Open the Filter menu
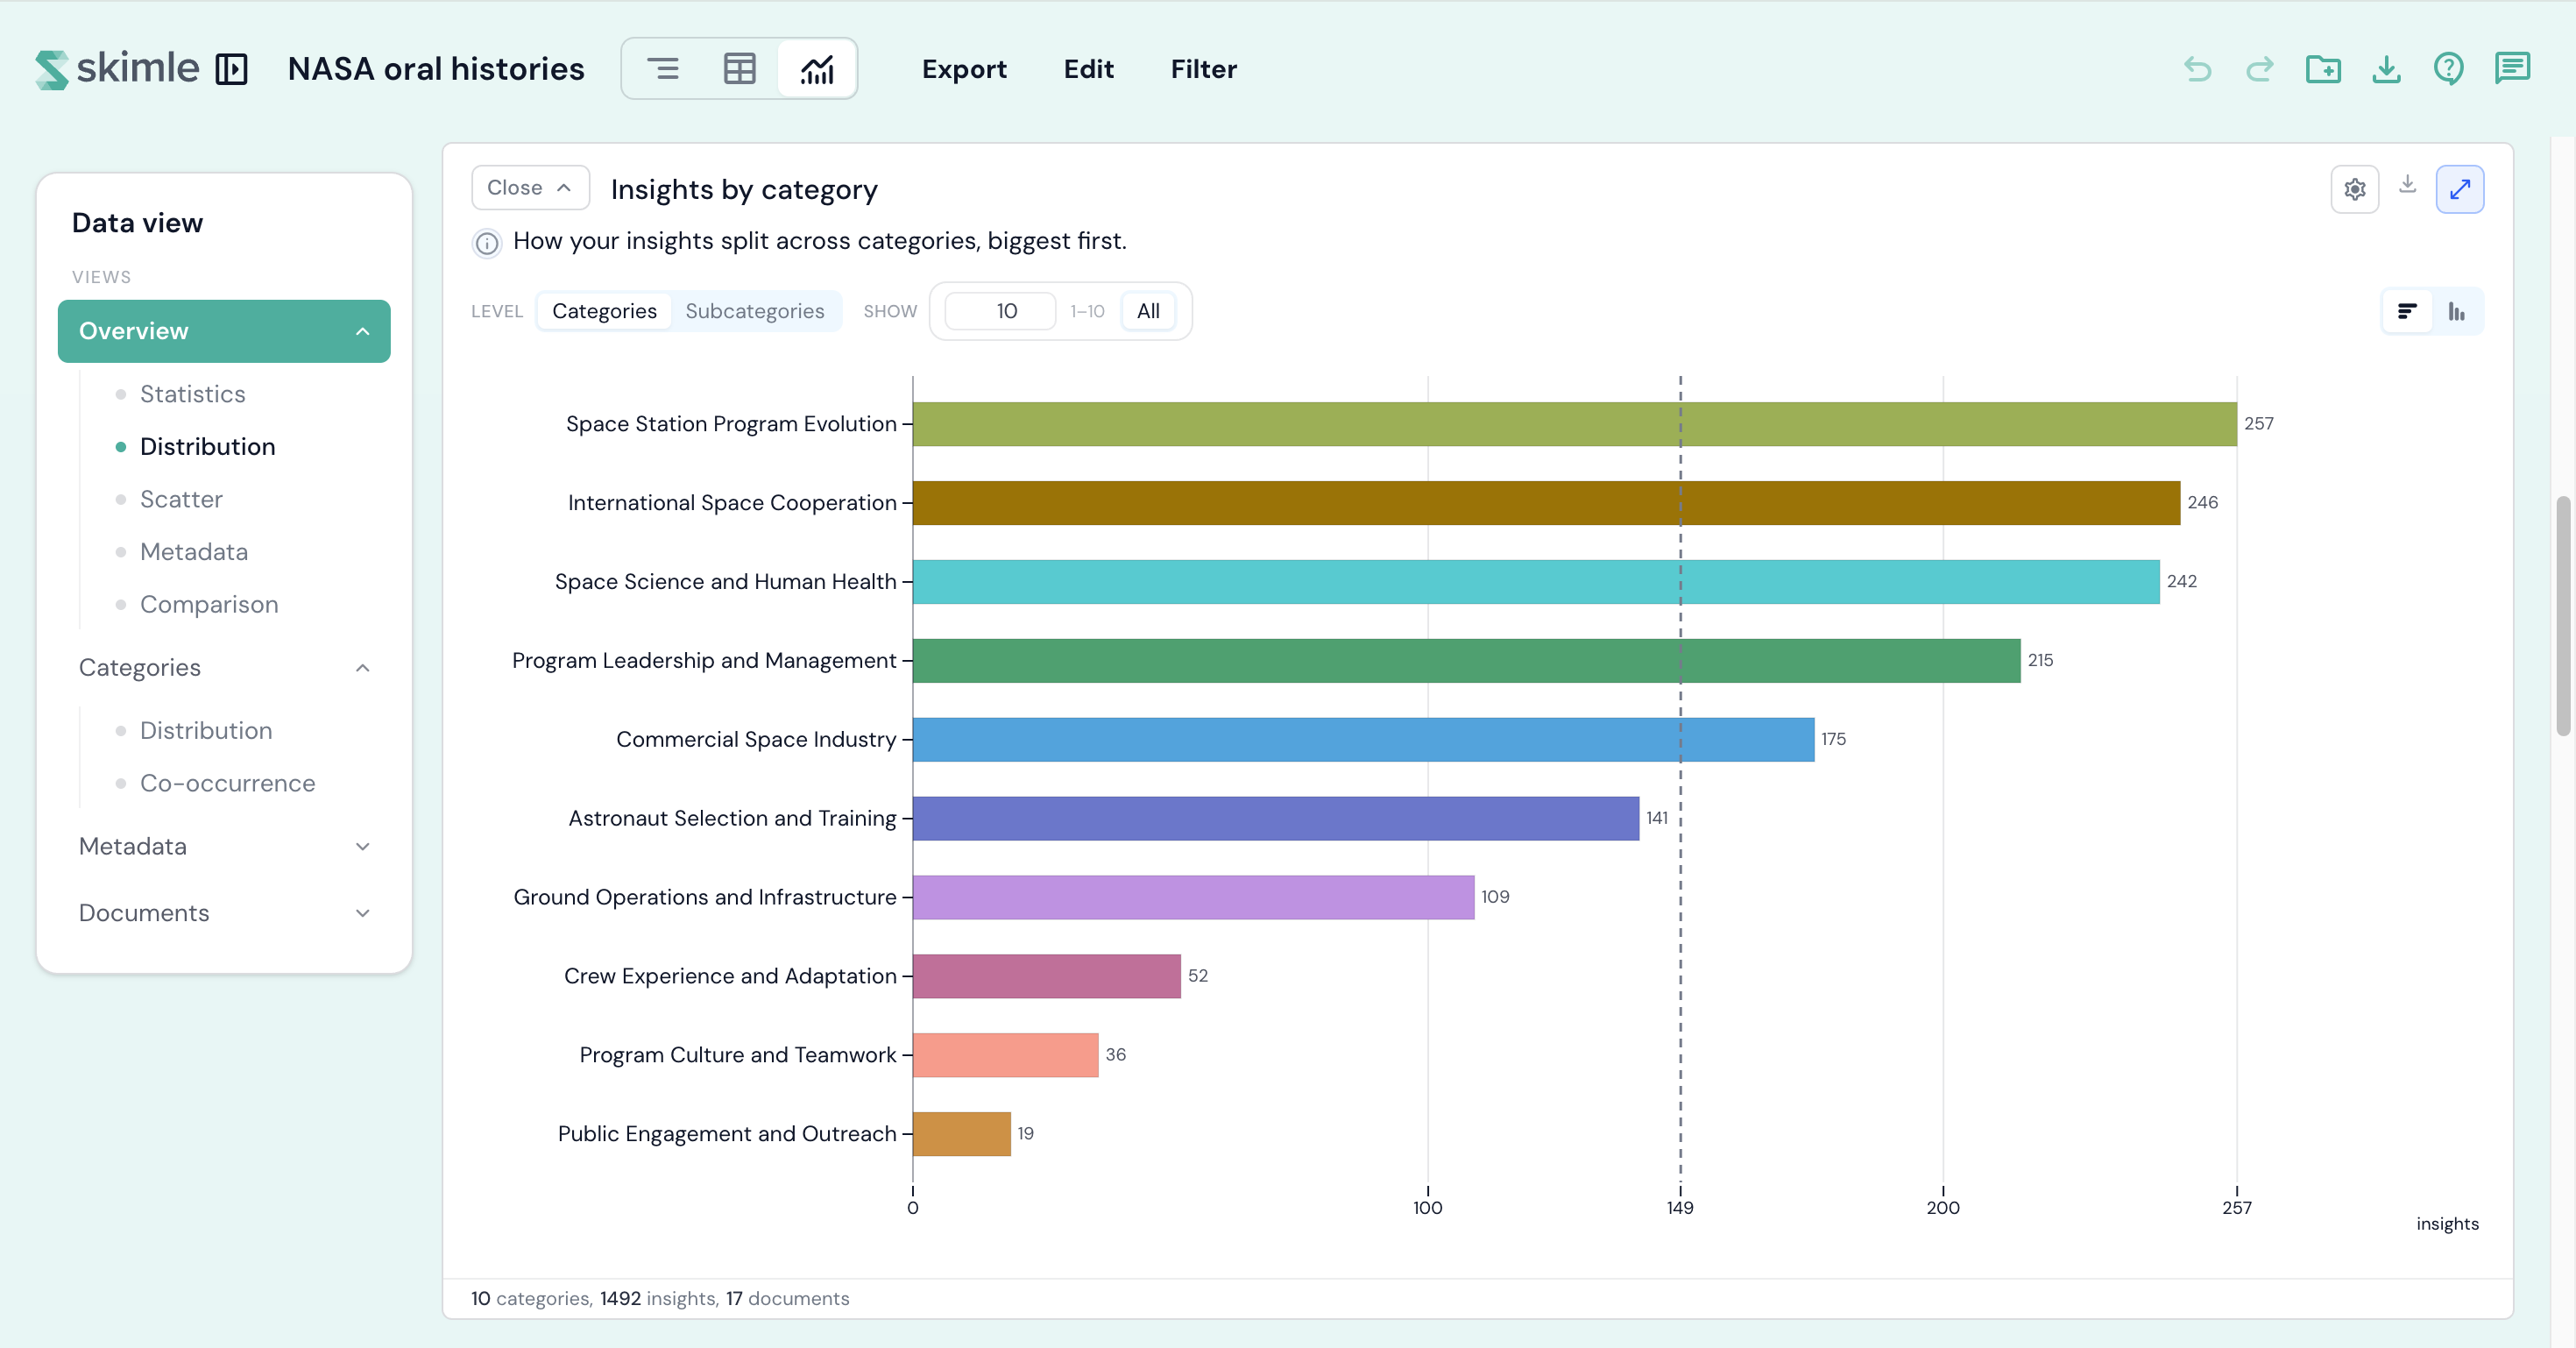The width and height of the screenshot is (2576, 1348). click(1203, 69)
